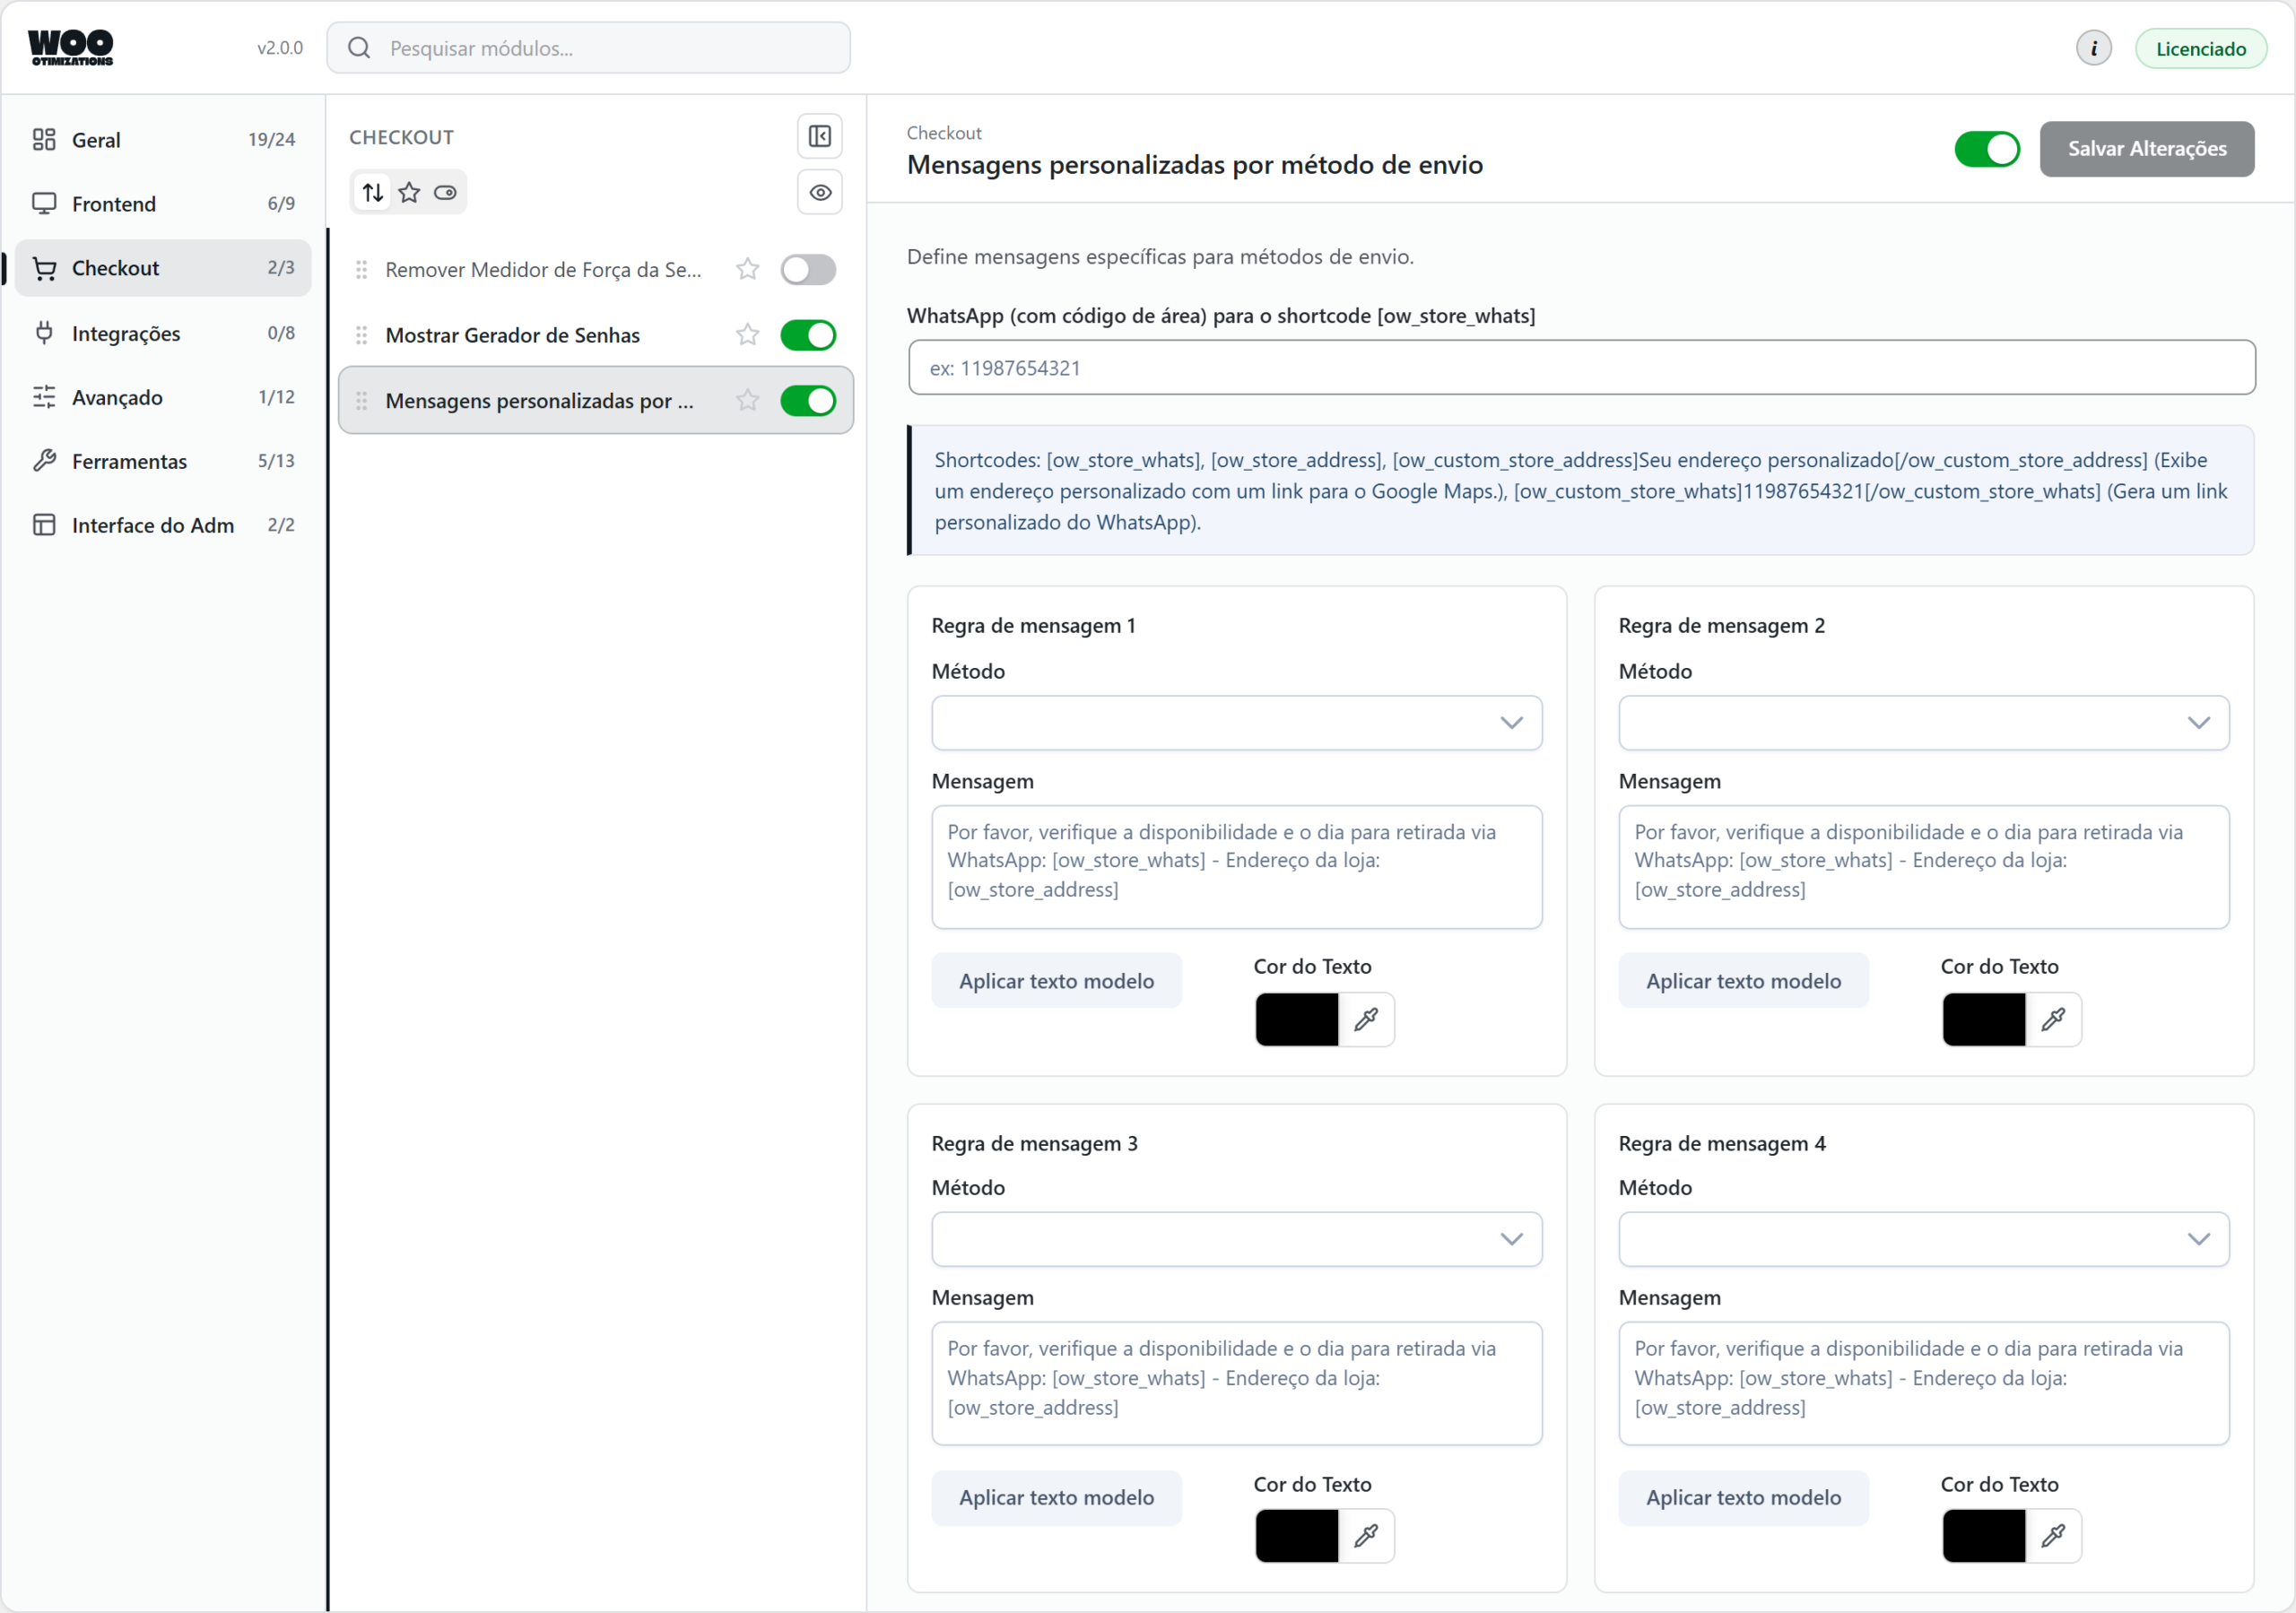
Task: Click drag handle of Remover Medidor row
Action: click(362, 269)
